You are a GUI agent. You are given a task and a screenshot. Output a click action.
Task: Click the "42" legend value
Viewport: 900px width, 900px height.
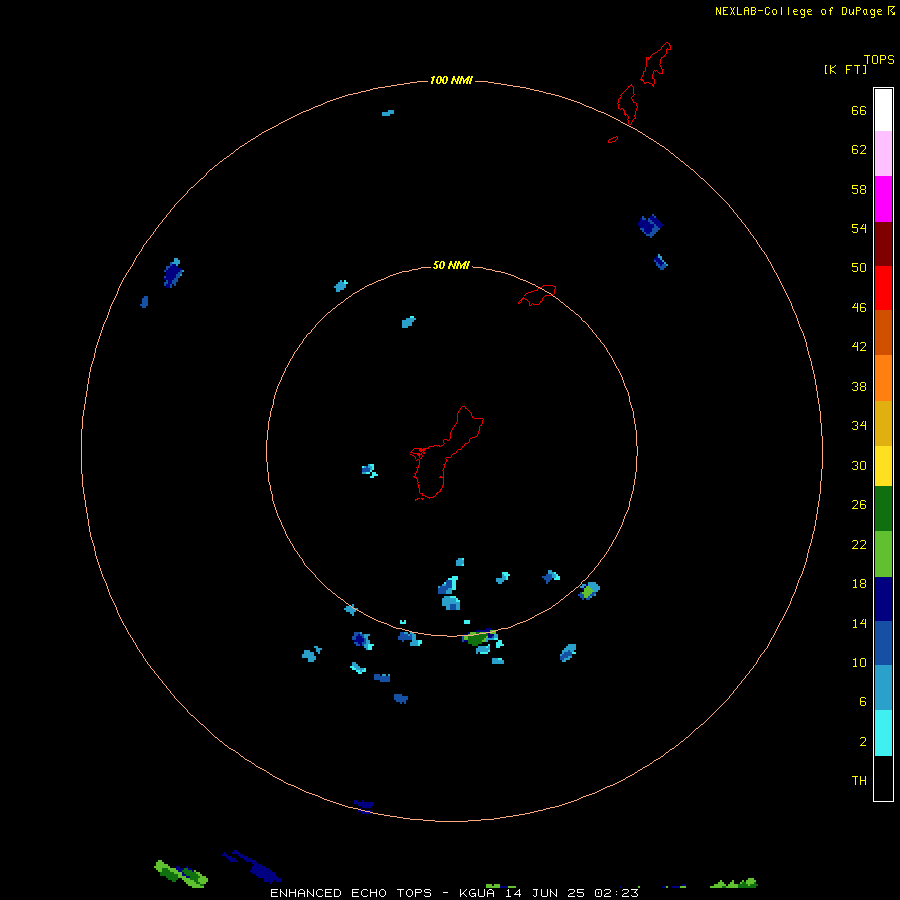pyautogui.click(x=859, y=347)
